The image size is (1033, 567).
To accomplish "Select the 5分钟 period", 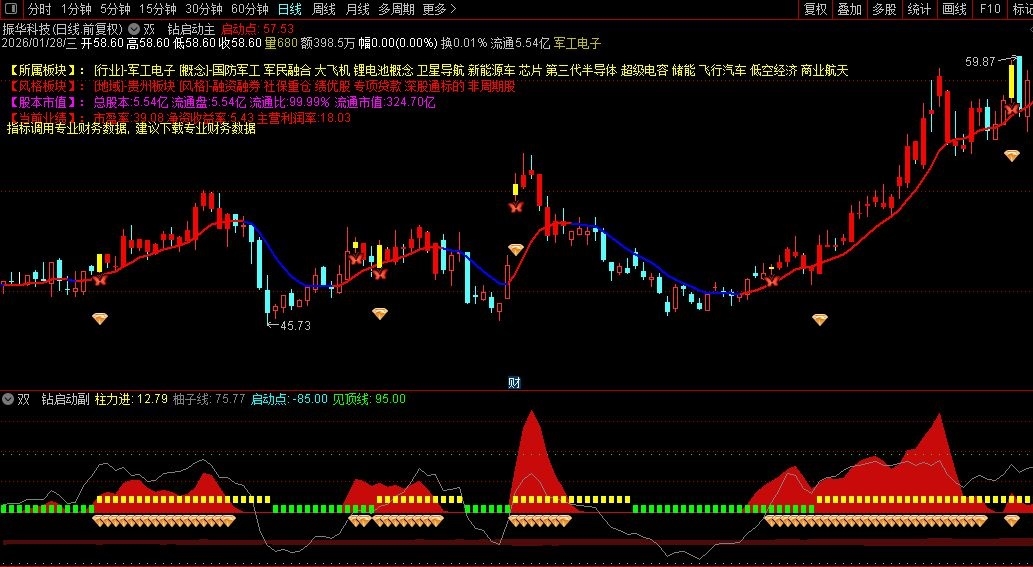I will (x=115, y=9).
